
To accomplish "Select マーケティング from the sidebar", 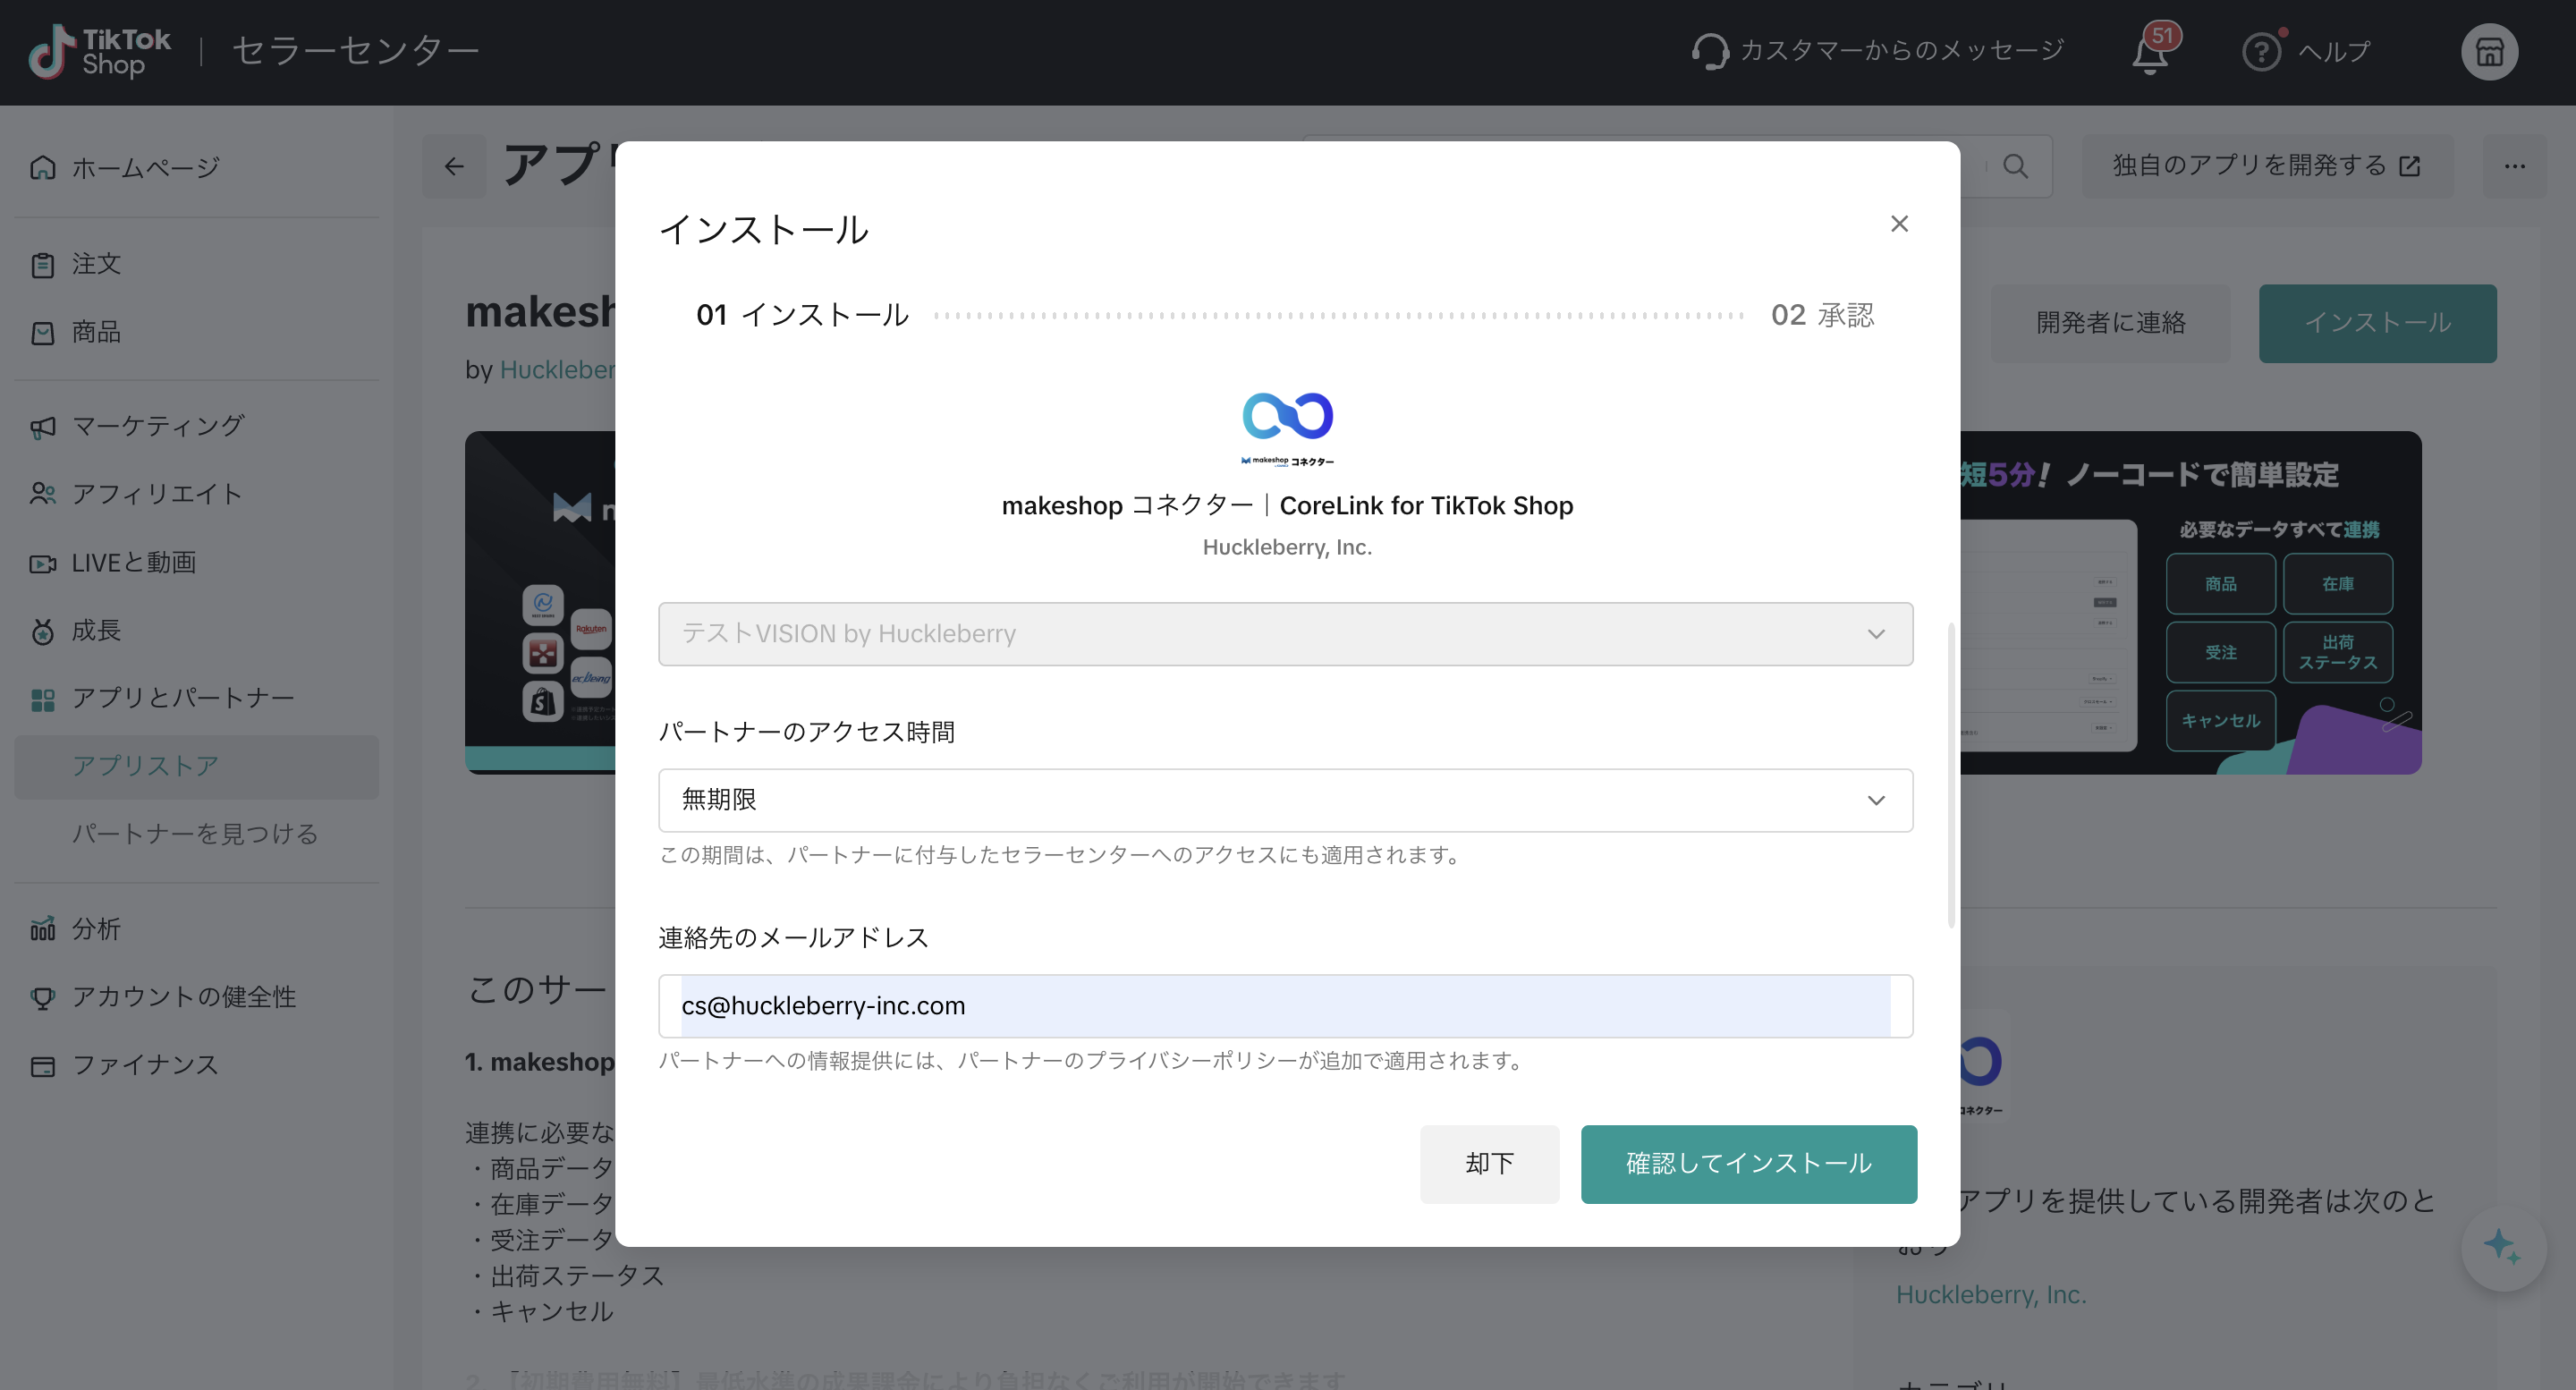I will (x=158, y=426).
